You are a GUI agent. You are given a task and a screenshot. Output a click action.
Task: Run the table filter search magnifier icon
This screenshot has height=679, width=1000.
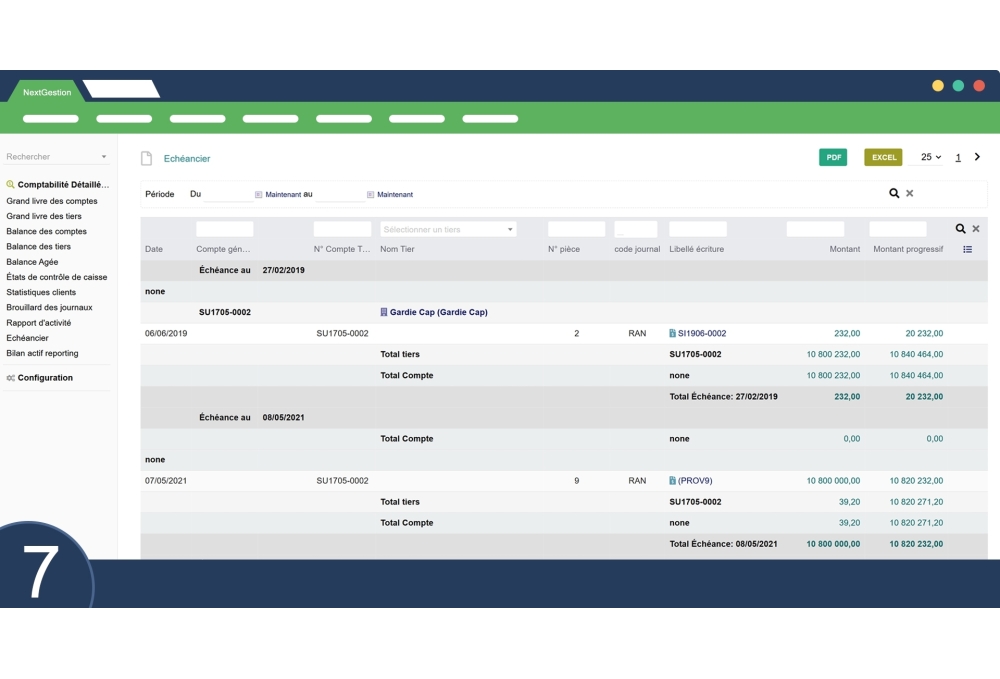pyautogui.click(x=960, y=228)
